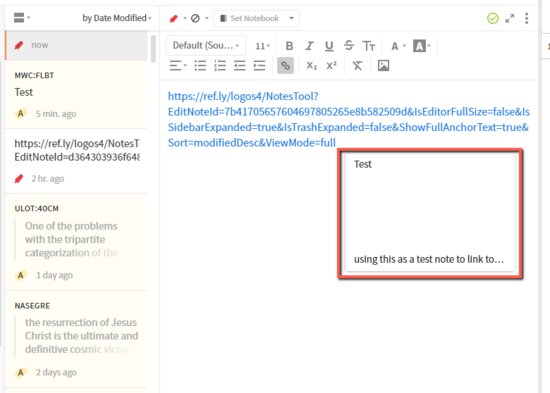Toggle italic formatting
The image size is (550, 393).
309,46
